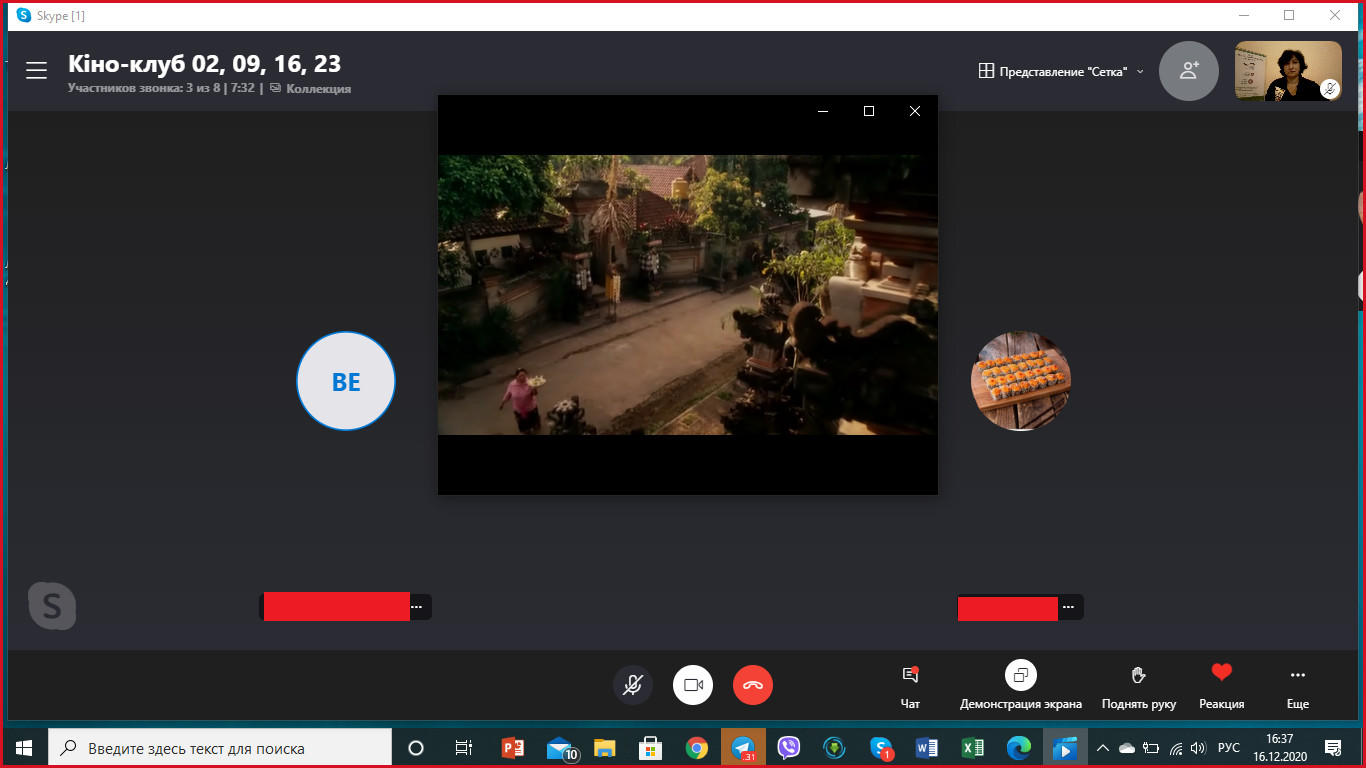Click the sushi picture participant avatar
1366x768 pixels.
[1021, 381]
